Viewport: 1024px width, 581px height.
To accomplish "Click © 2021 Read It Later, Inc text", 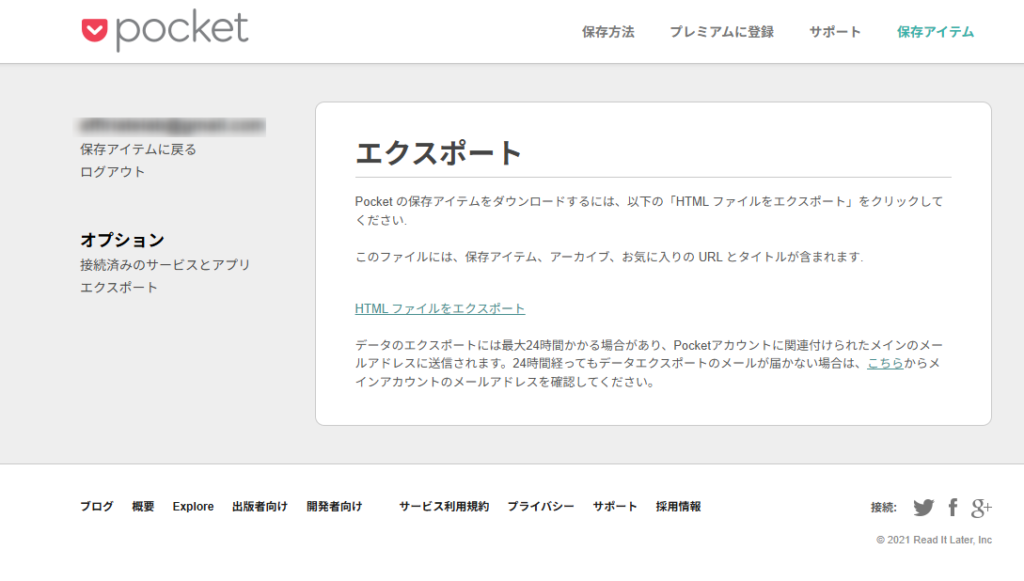I will coord(934,540).
